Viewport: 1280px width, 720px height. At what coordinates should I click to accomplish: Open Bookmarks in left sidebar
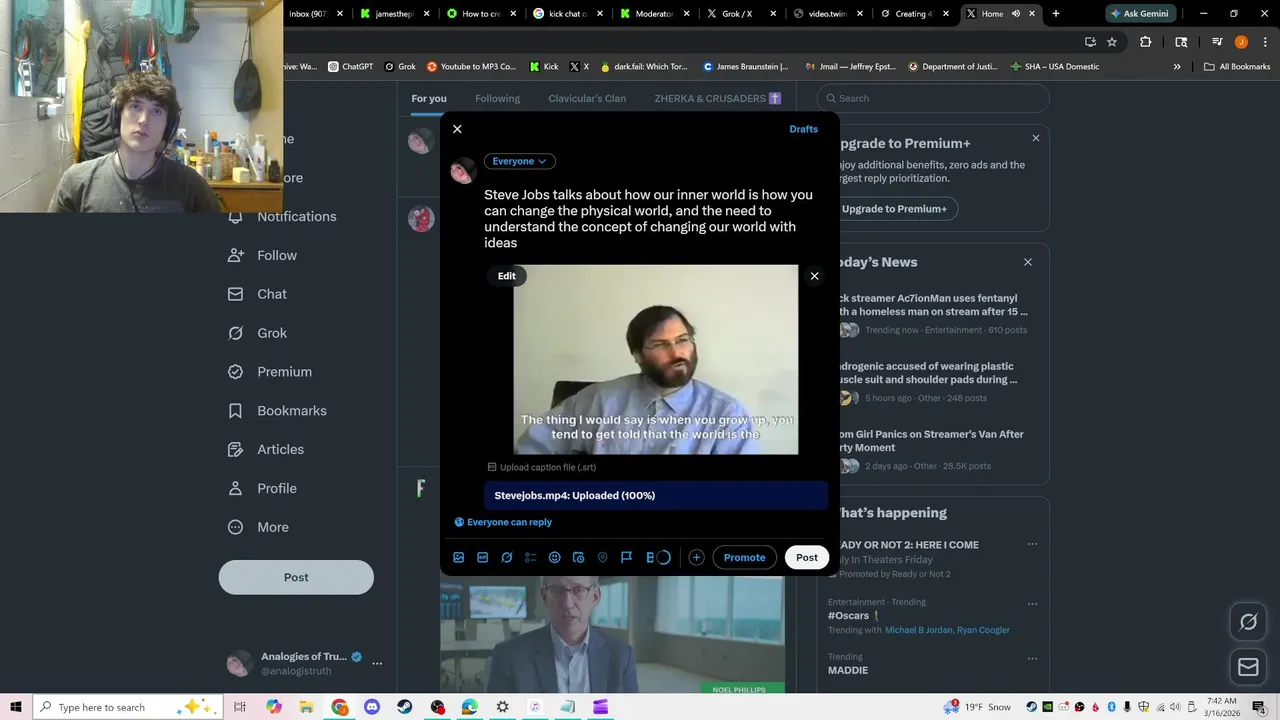(x=278, y=410)
